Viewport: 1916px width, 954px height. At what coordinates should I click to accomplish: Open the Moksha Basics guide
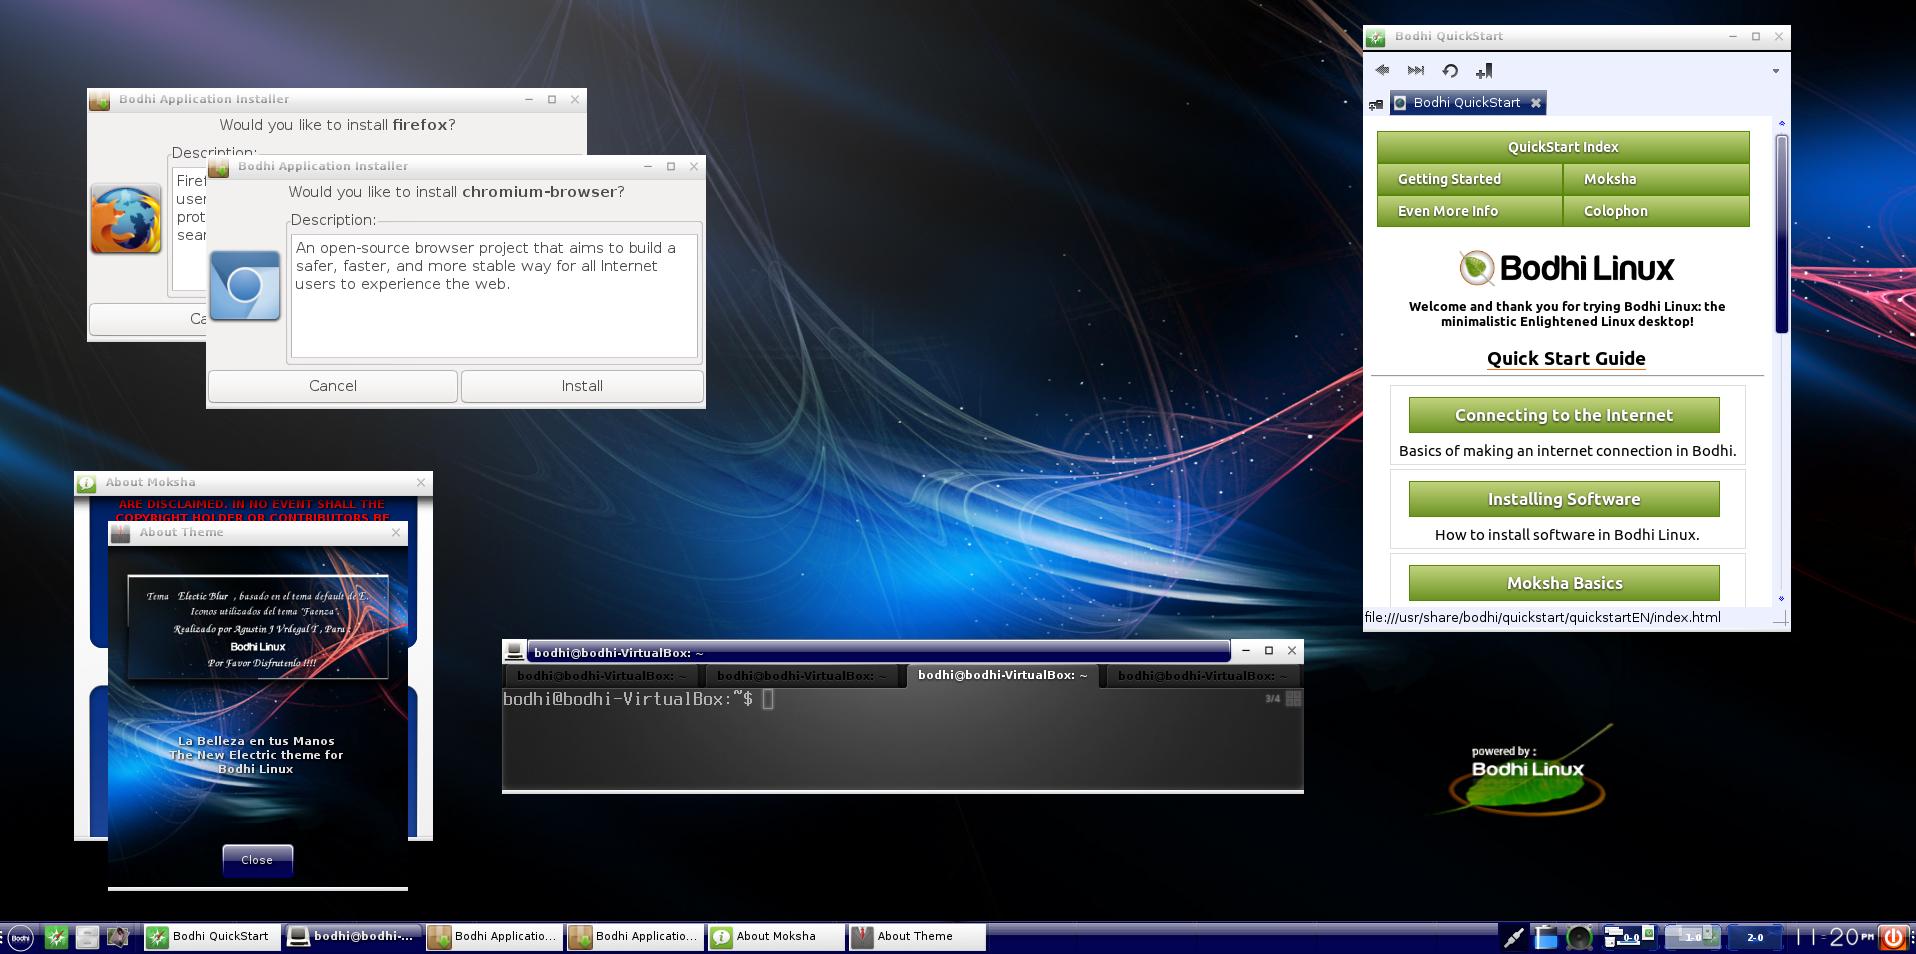click(x=1564, y=583)
